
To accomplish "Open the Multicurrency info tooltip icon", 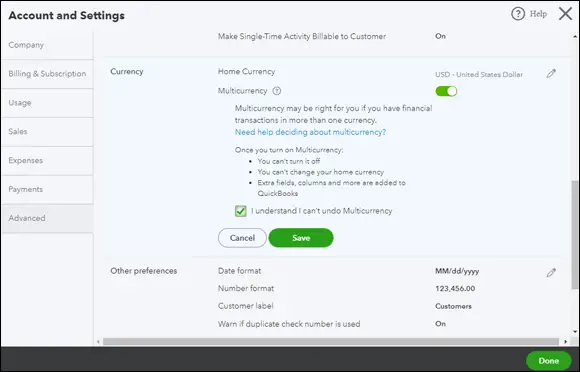I will (277, 91).
